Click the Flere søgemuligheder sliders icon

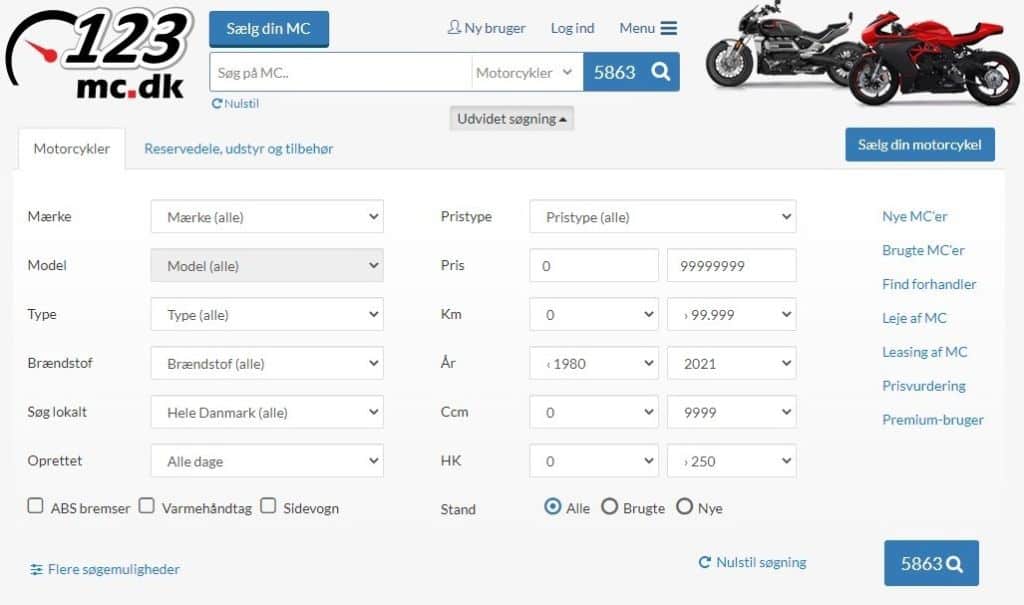37,570
